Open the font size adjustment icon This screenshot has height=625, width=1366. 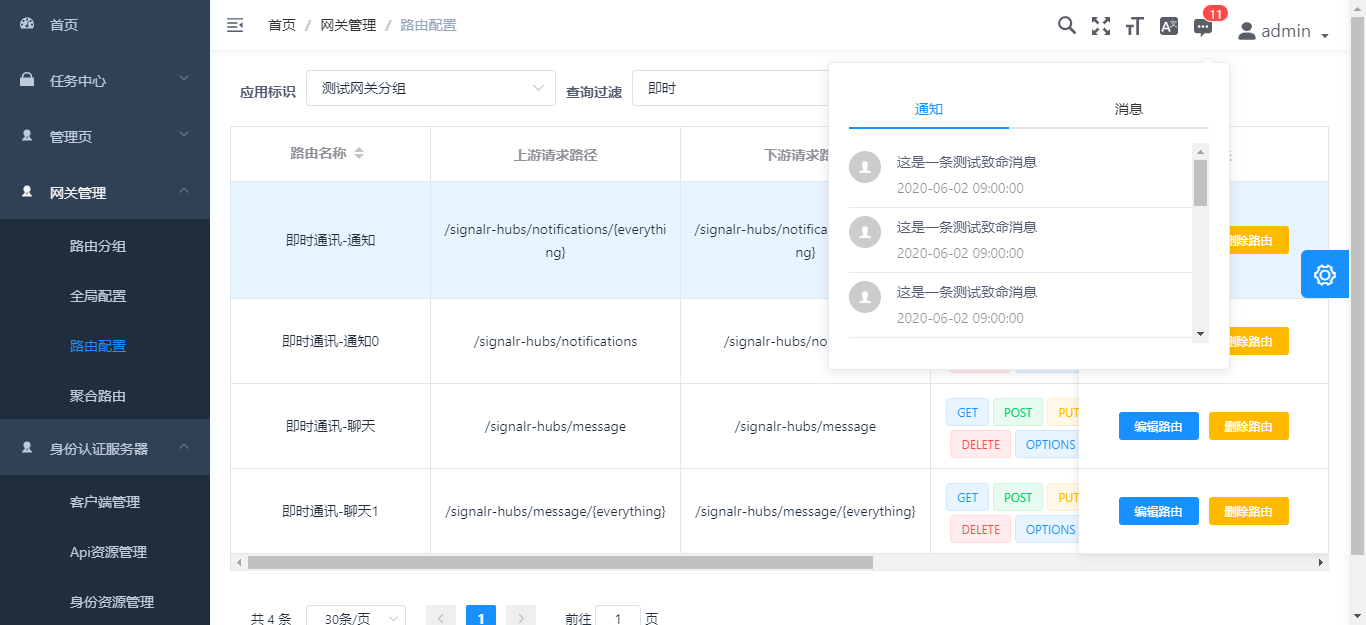click(1134, 27)
